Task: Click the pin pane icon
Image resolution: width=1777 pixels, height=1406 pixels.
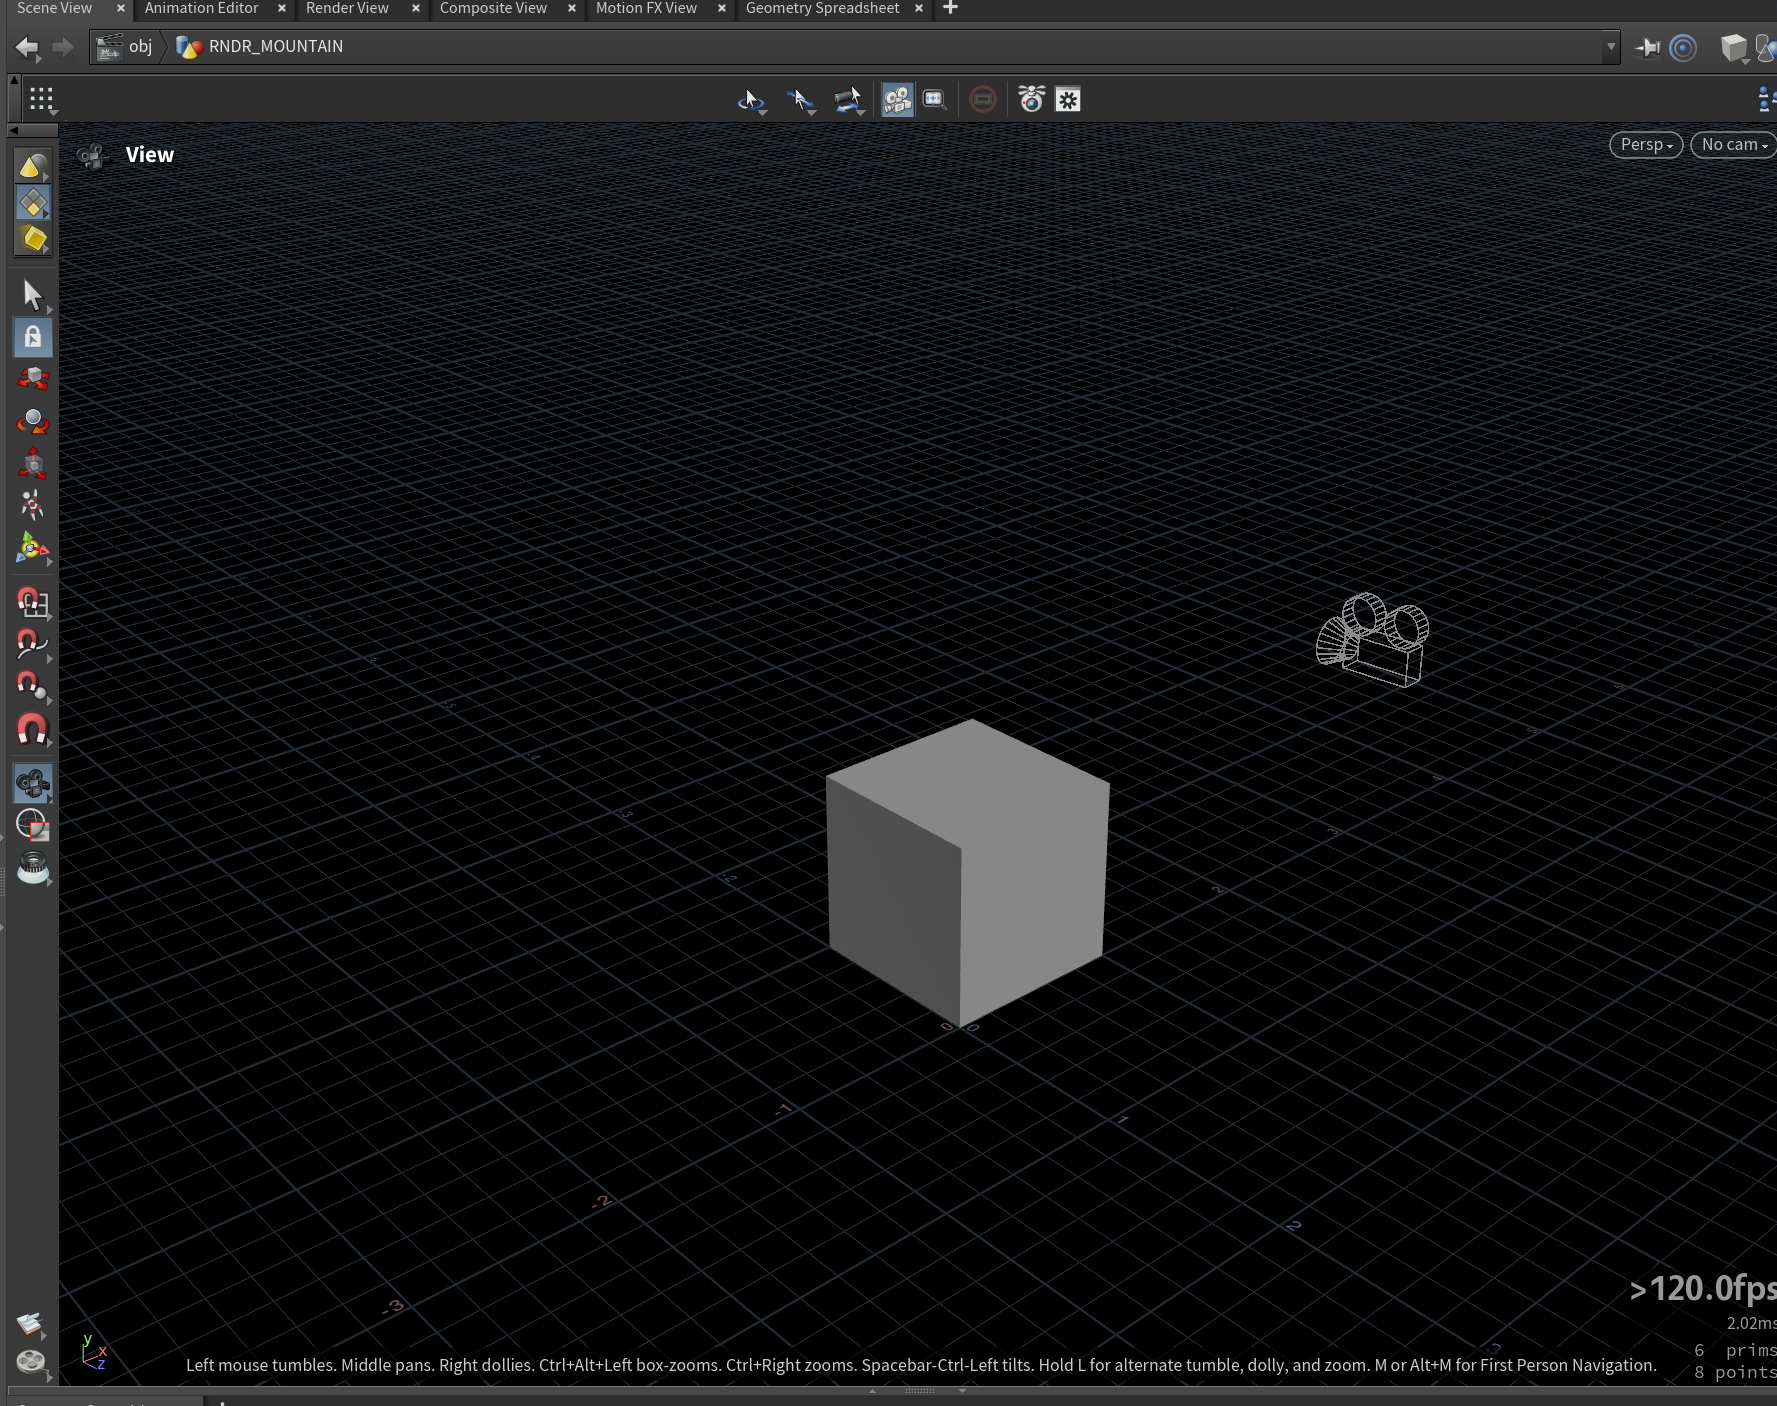Action: [1647, 47]
